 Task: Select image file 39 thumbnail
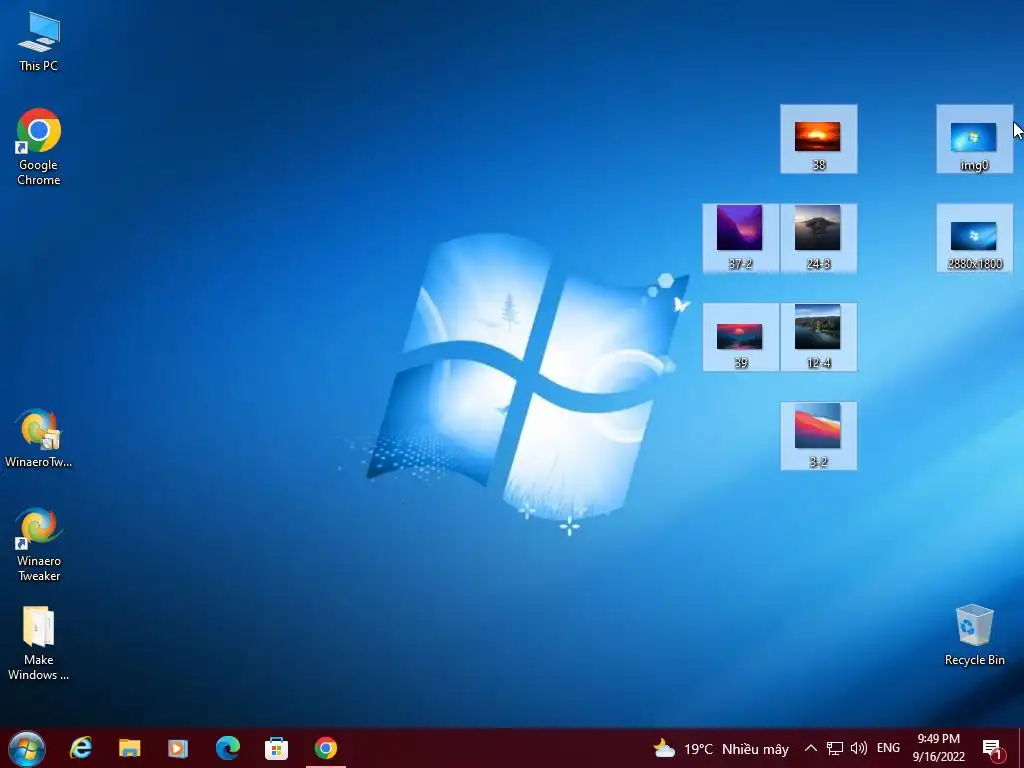click(741, 337)
